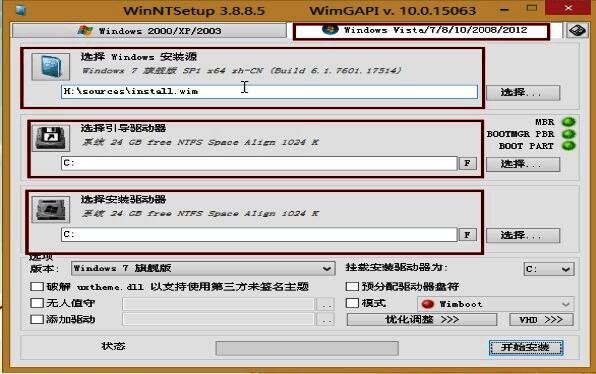Image resolution: width=596 pixels, height=374 pixels.
Task: Click the 无人值守 file path field
Action: tap(218, 304)
